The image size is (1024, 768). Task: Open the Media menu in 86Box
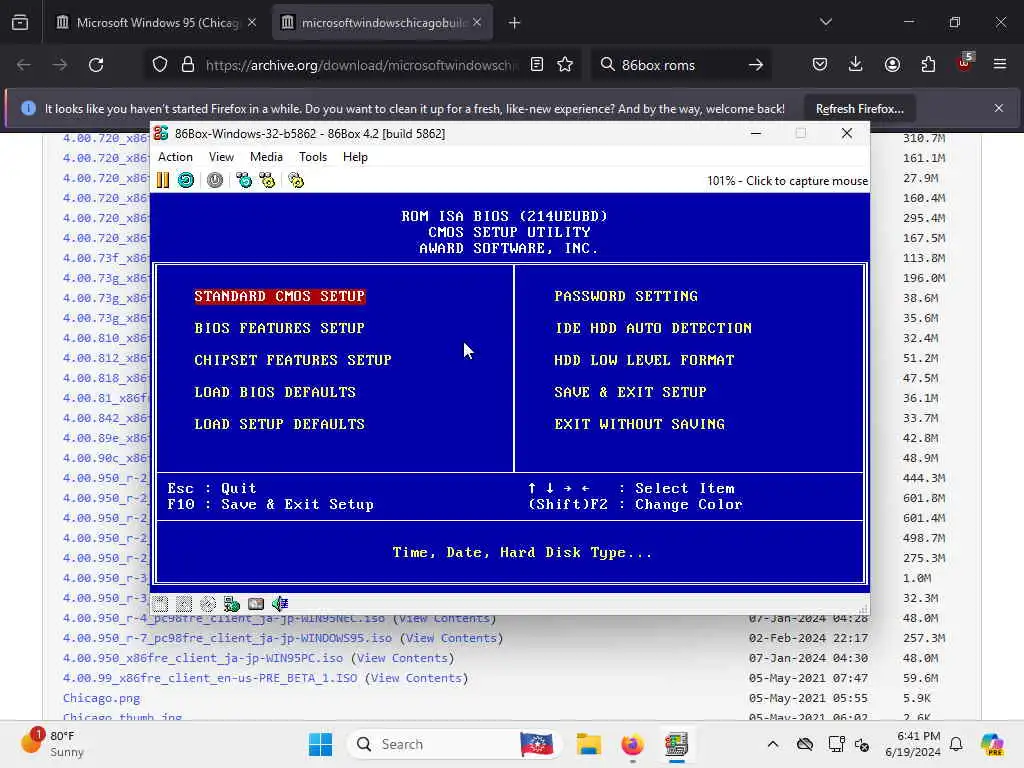(266, 157)
